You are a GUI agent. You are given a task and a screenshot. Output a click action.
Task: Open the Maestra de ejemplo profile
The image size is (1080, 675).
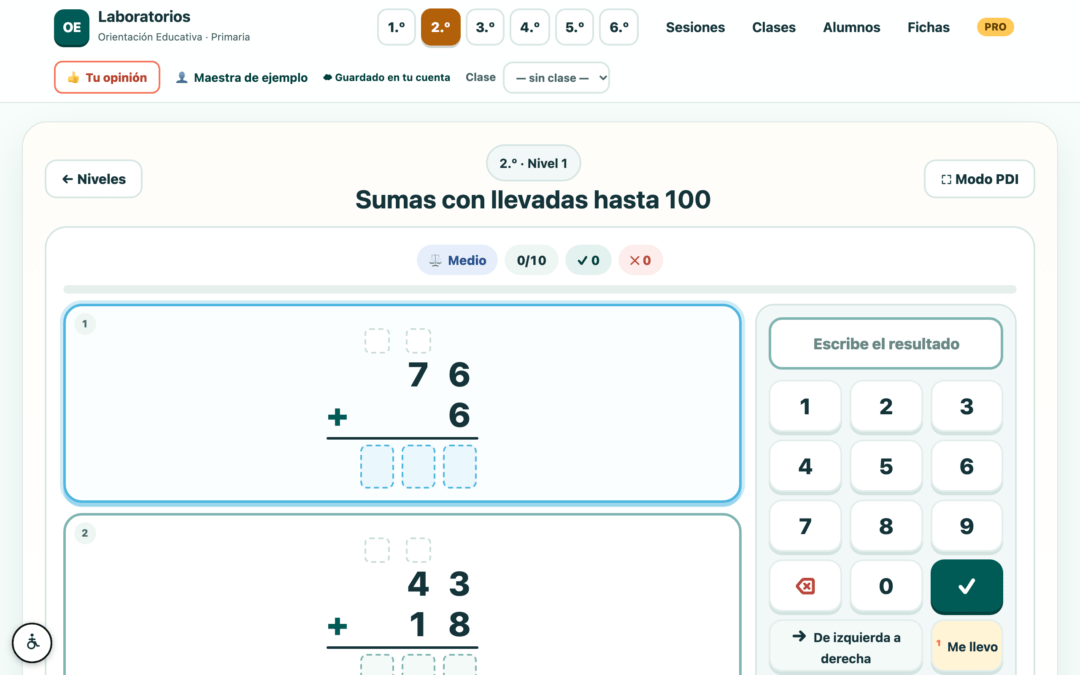(242, 77)
